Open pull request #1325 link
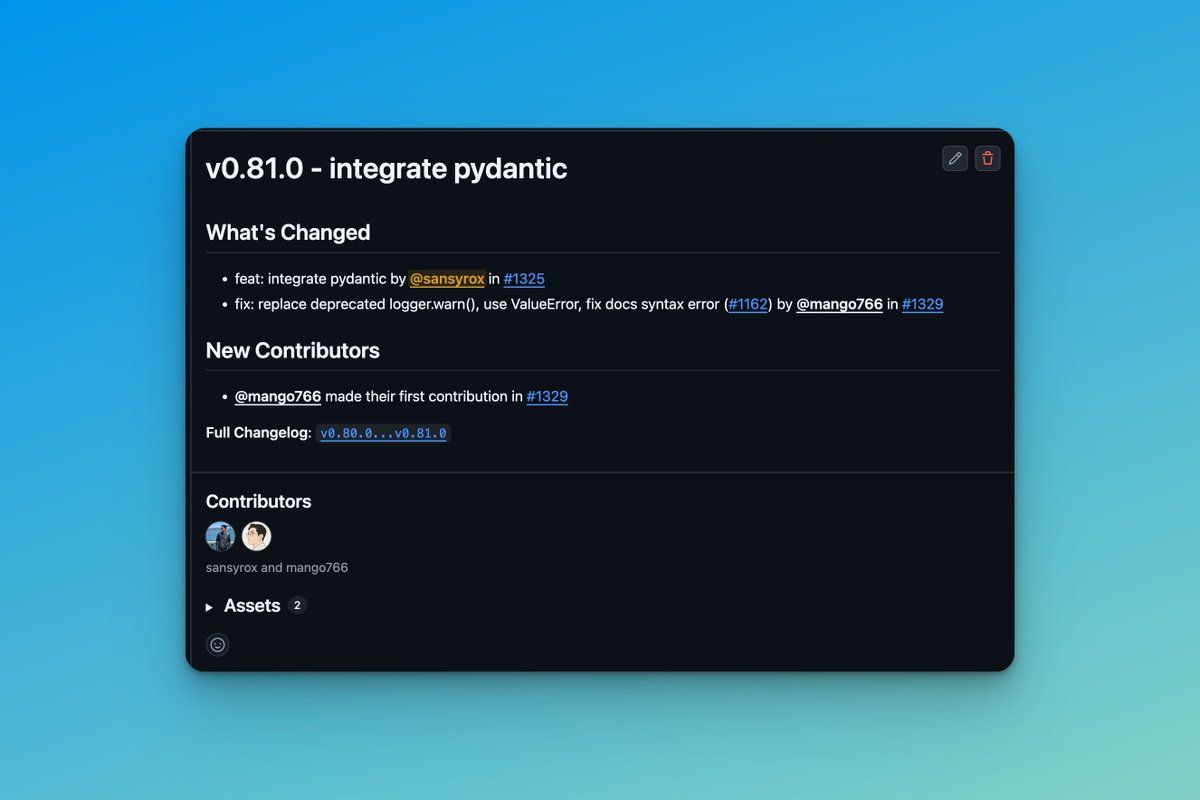 coord(524,279)
